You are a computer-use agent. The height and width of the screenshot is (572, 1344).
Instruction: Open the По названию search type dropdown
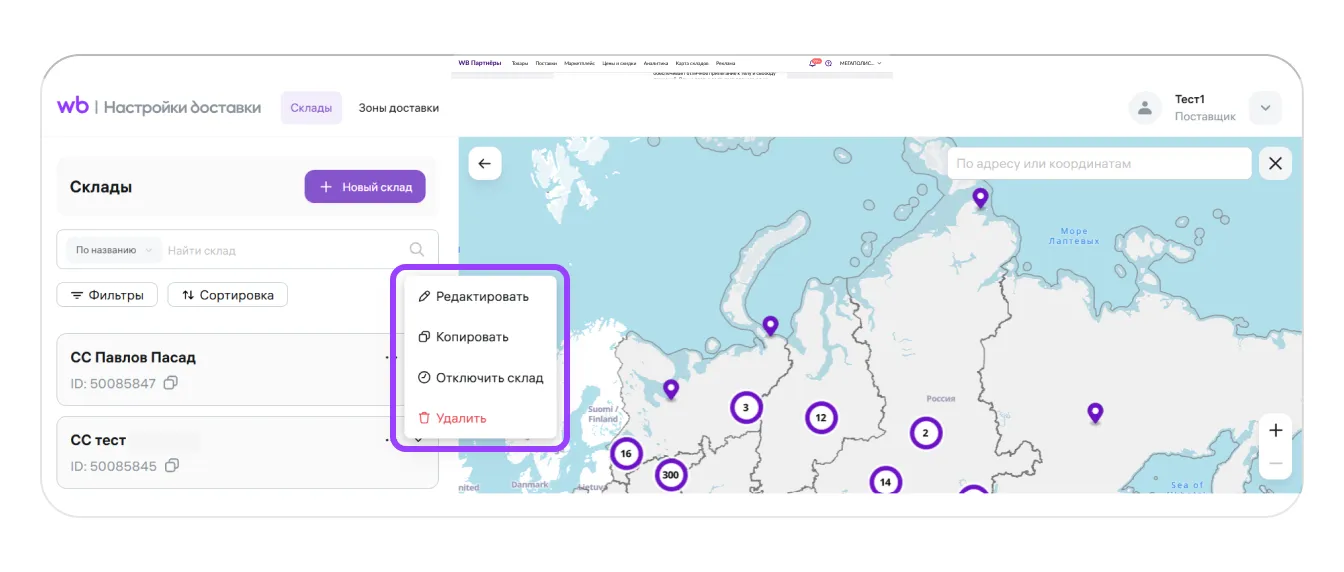(113, 250)
